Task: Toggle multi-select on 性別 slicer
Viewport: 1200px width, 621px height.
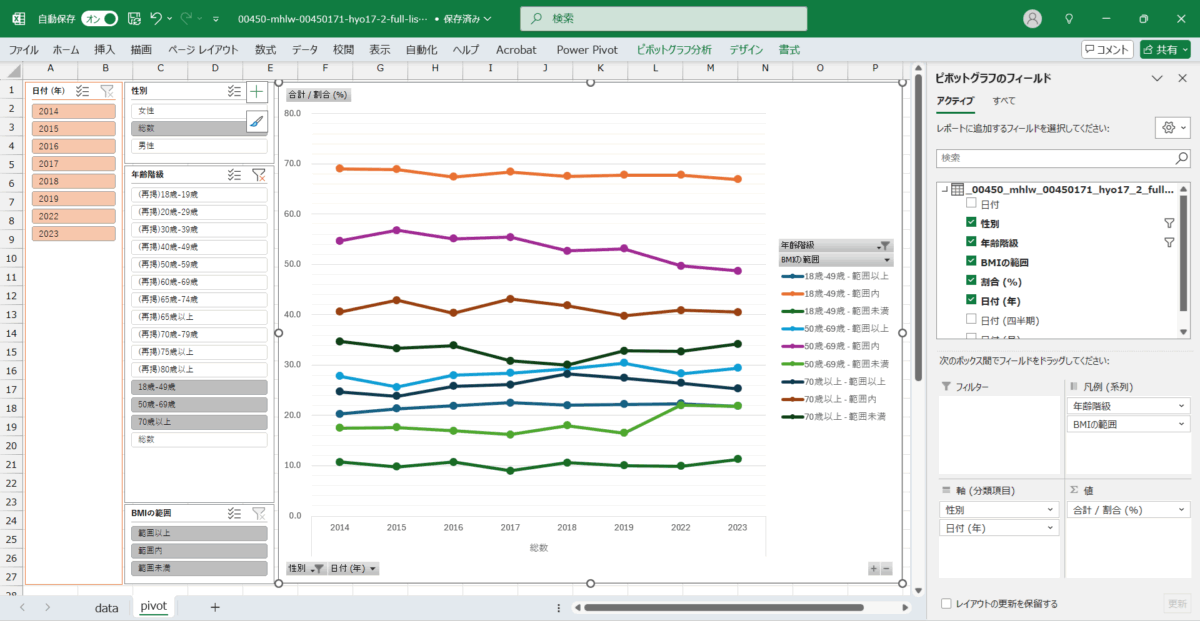Action: 234,91
